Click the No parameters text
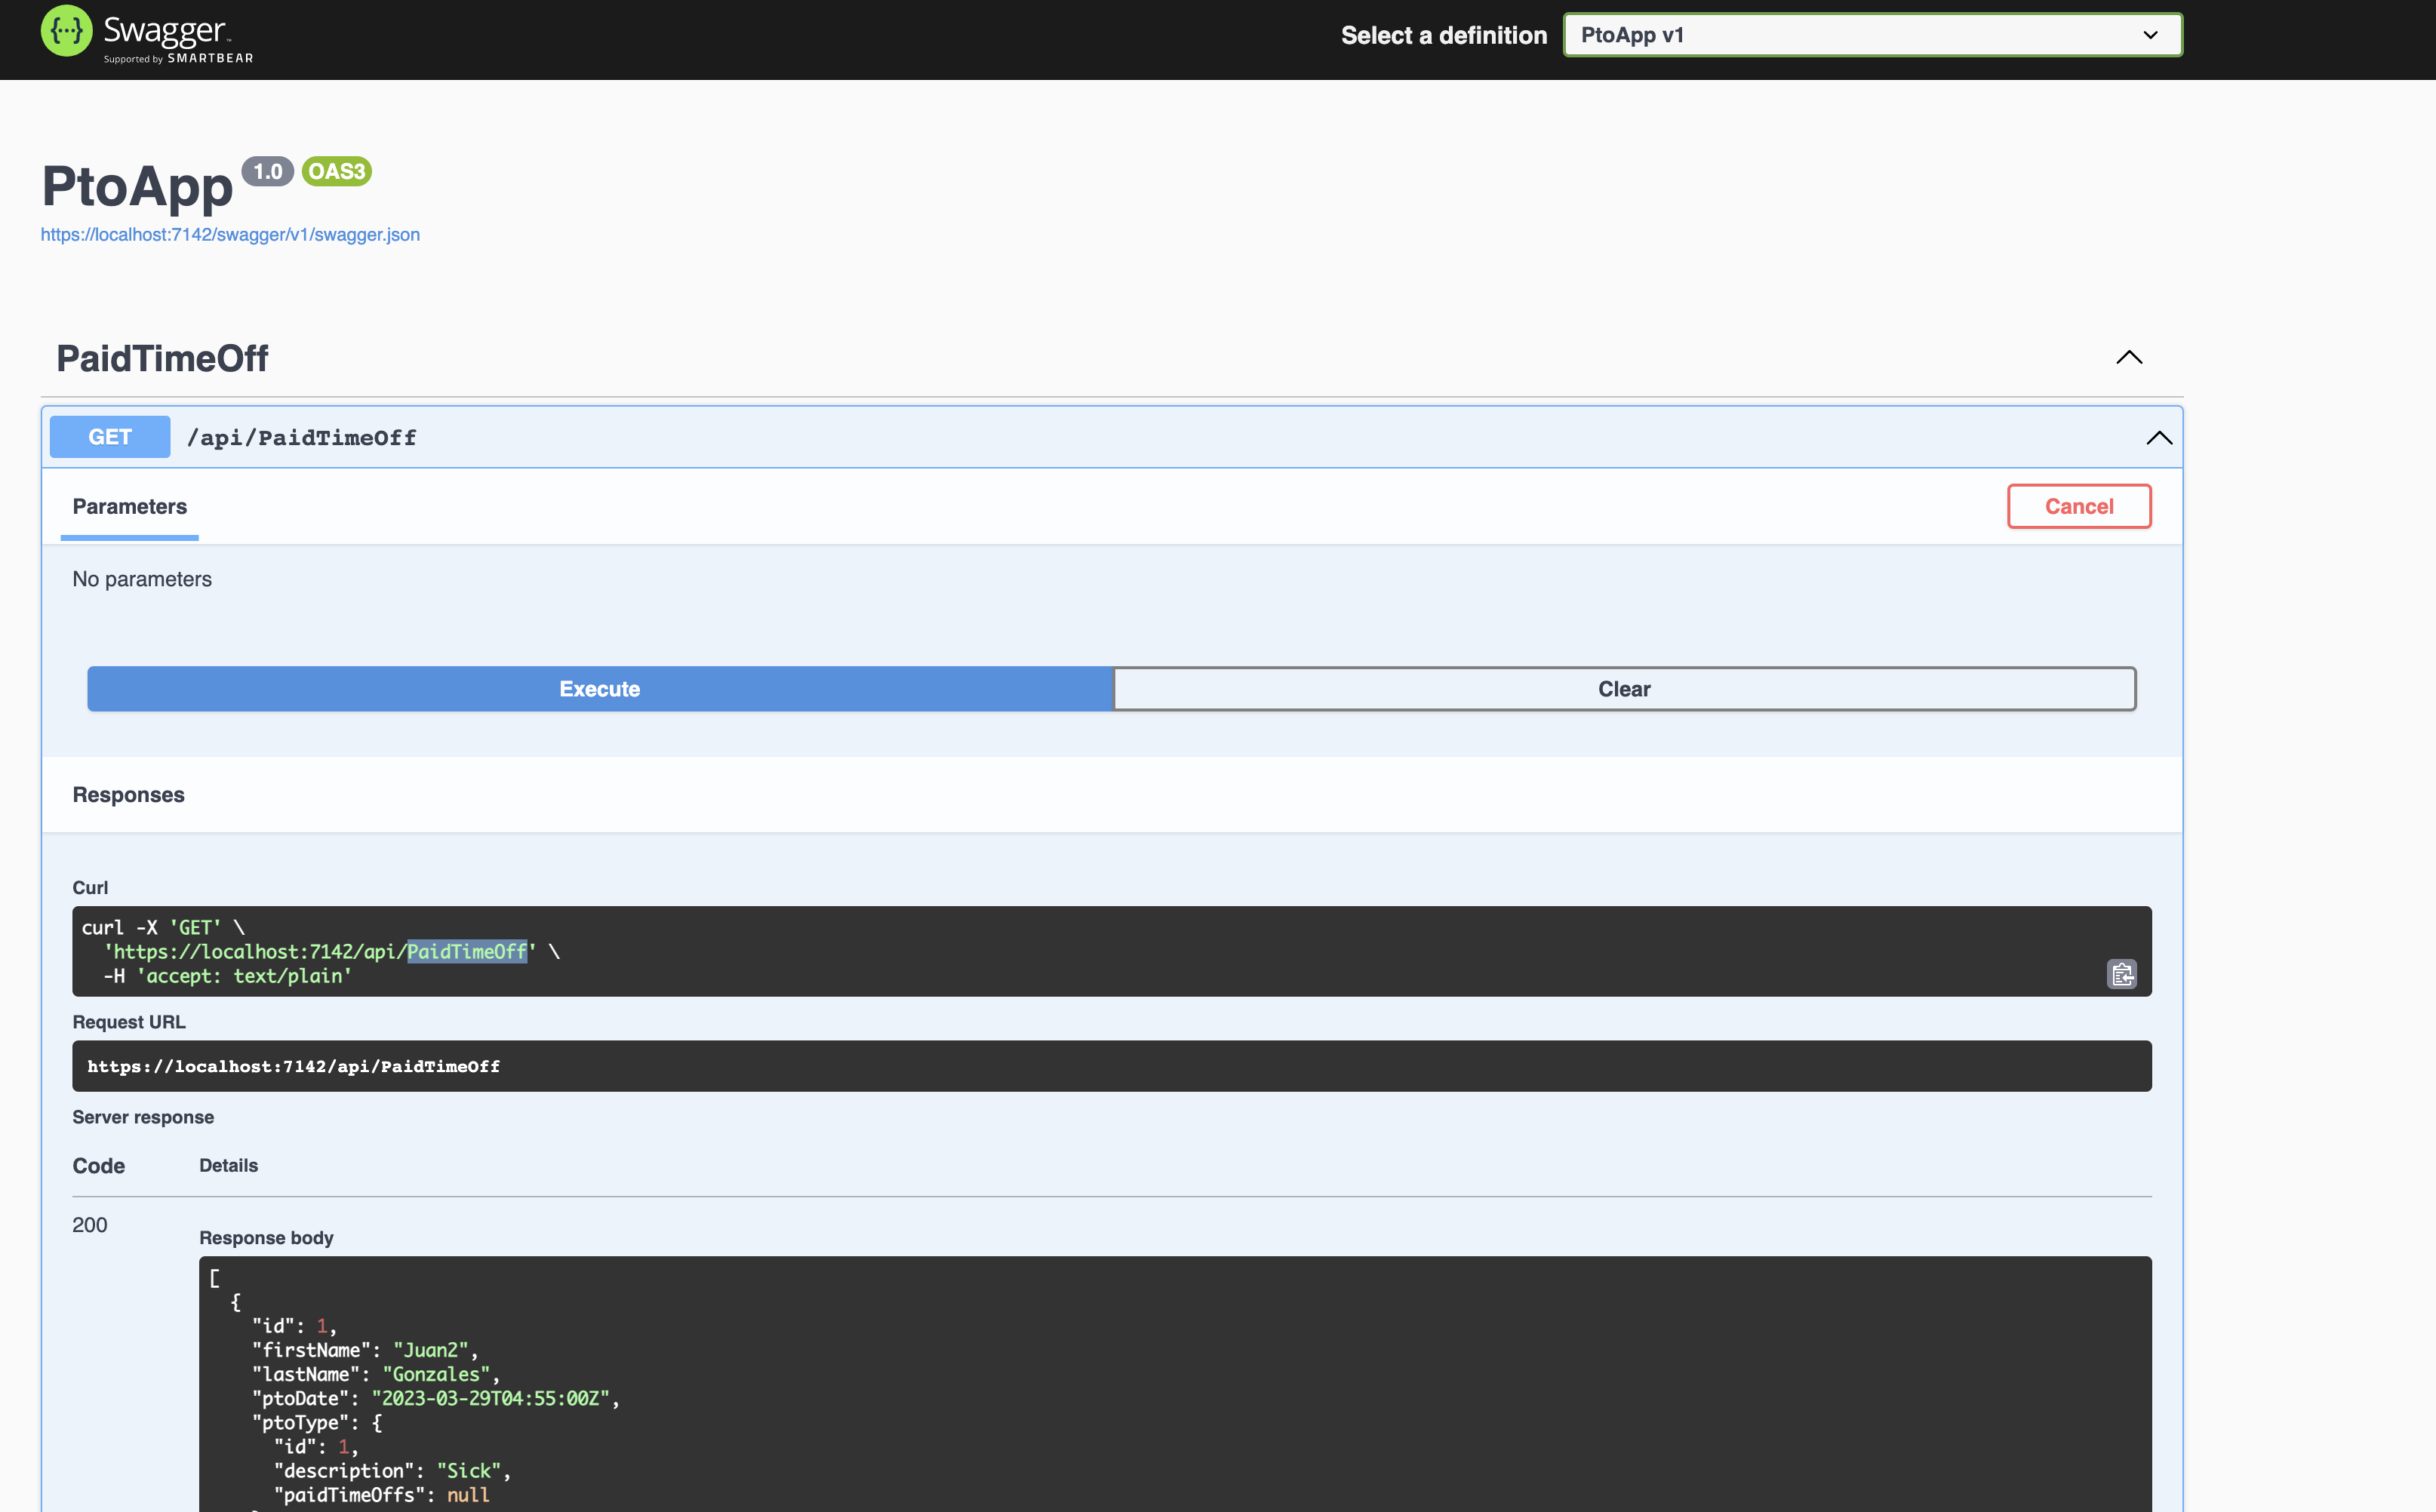This screenshot has width=2436, height=1512. 142,579
